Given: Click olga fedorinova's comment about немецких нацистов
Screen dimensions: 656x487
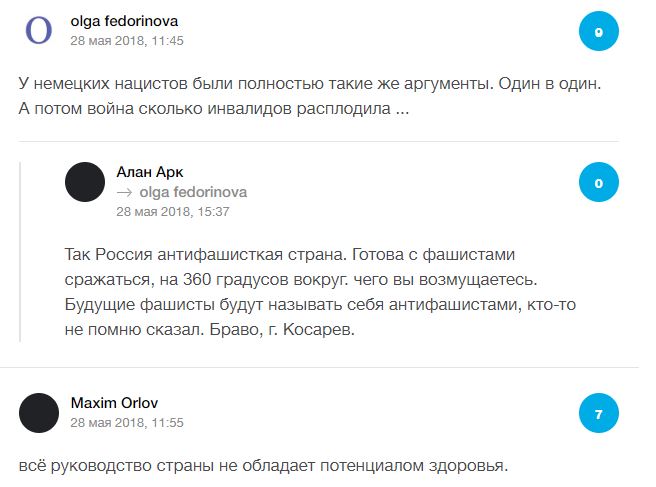Looking at the screenshot, I should (x=310, y=96).
